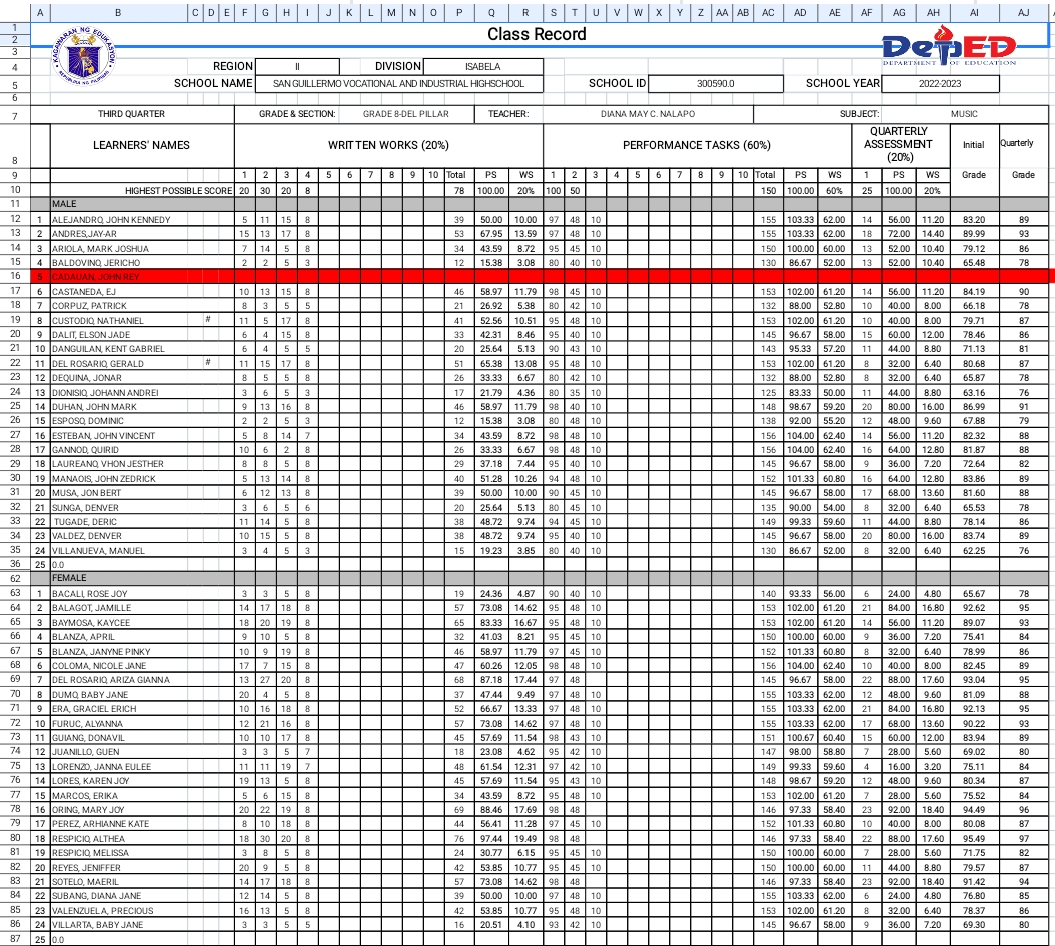The width and height of the screenshot is (1055, 946).
Task: Click 'HIGHEST POSSIBLE SCORE' label cell
Action: coord(142,190)
